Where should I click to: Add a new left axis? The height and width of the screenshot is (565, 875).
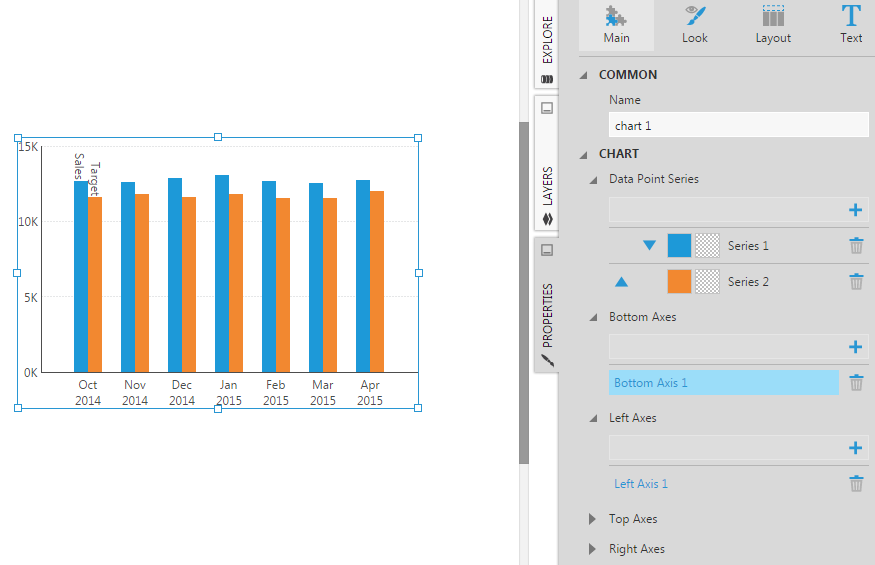point(855,448)
